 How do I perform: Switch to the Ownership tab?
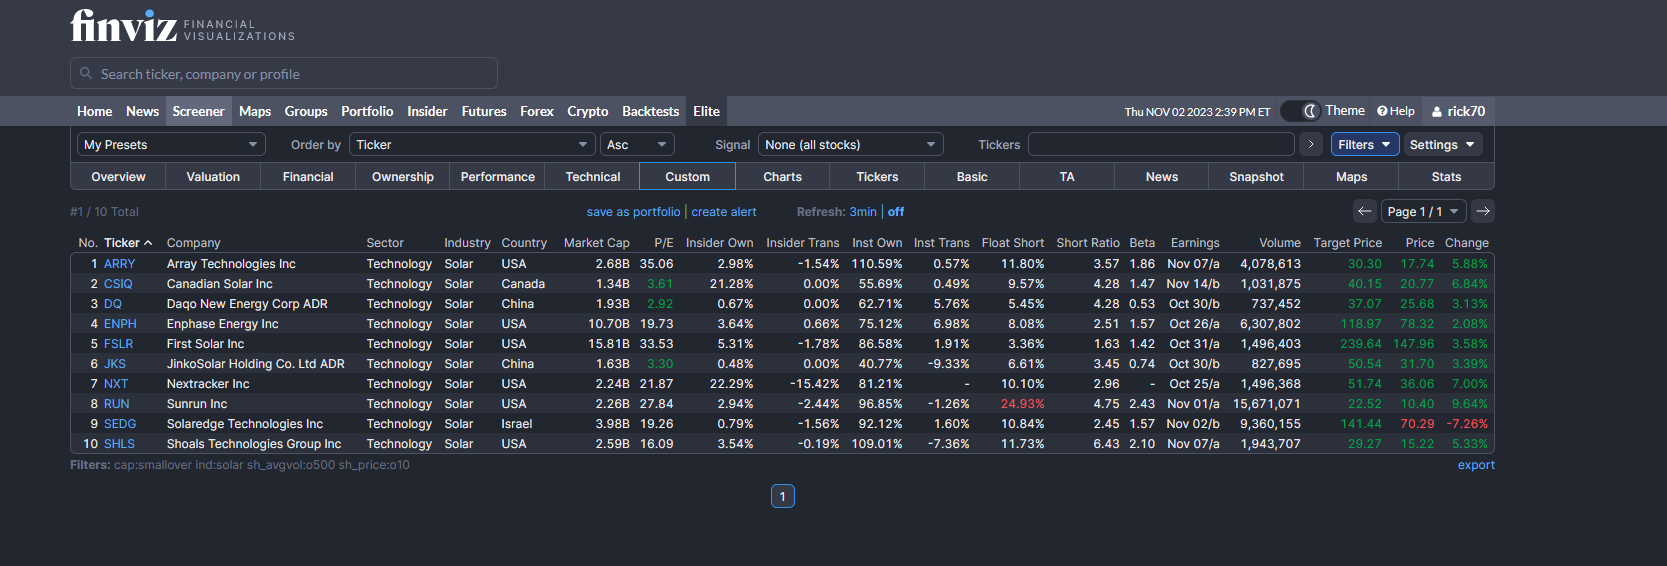click(403, 177)
